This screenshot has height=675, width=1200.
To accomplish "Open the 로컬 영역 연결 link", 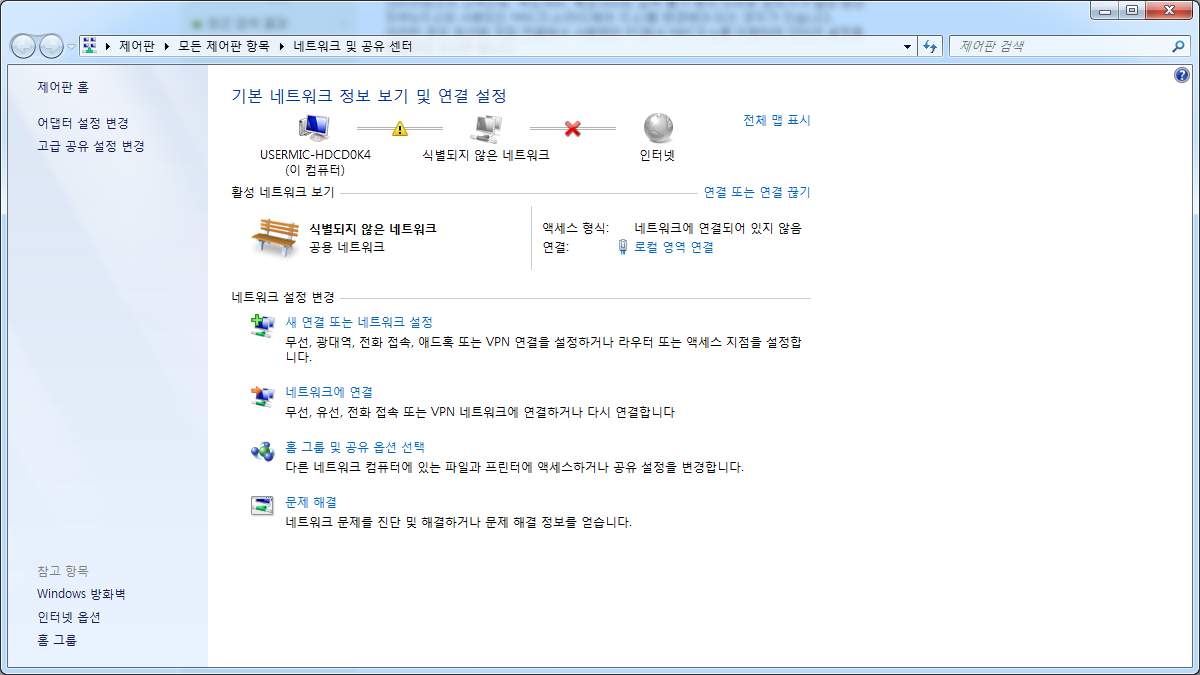I will tap(674, 247).
